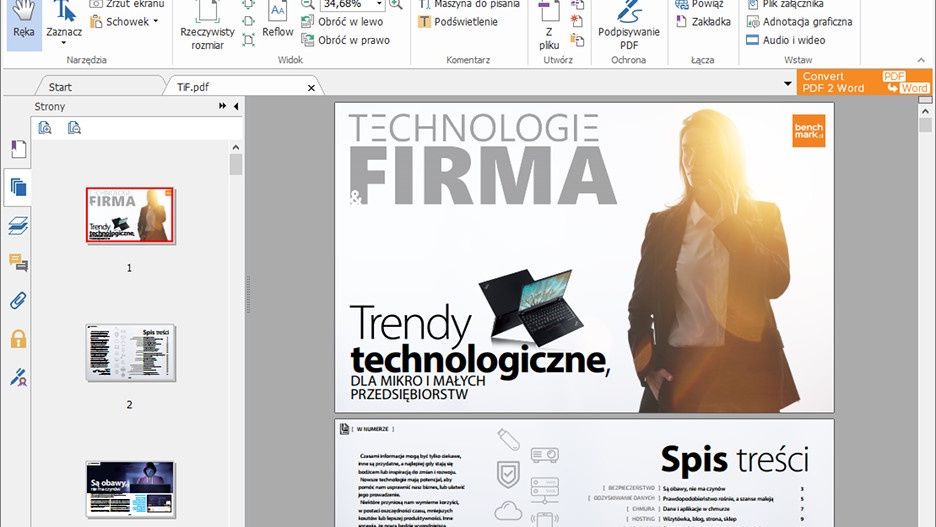Open the digital signatures panel
Image resolution: width=936 pixels, height=527 pixels.
[19, 377]
